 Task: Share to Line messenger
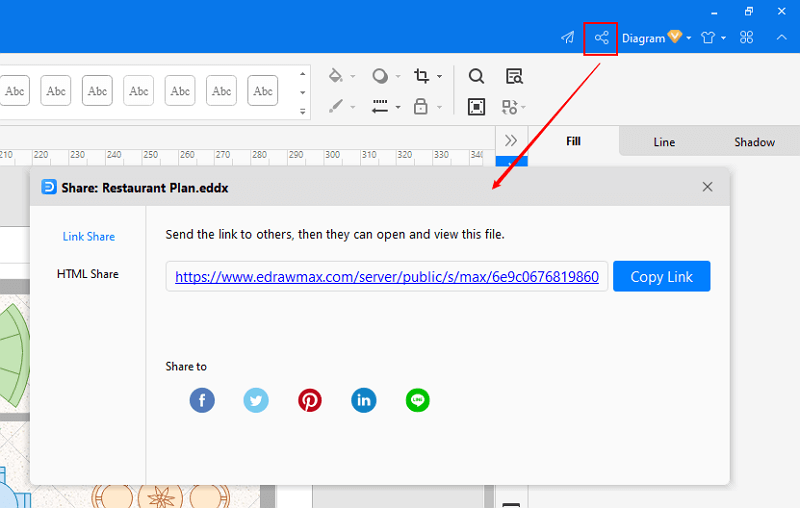pyautogui.click(x=417, y=400)
